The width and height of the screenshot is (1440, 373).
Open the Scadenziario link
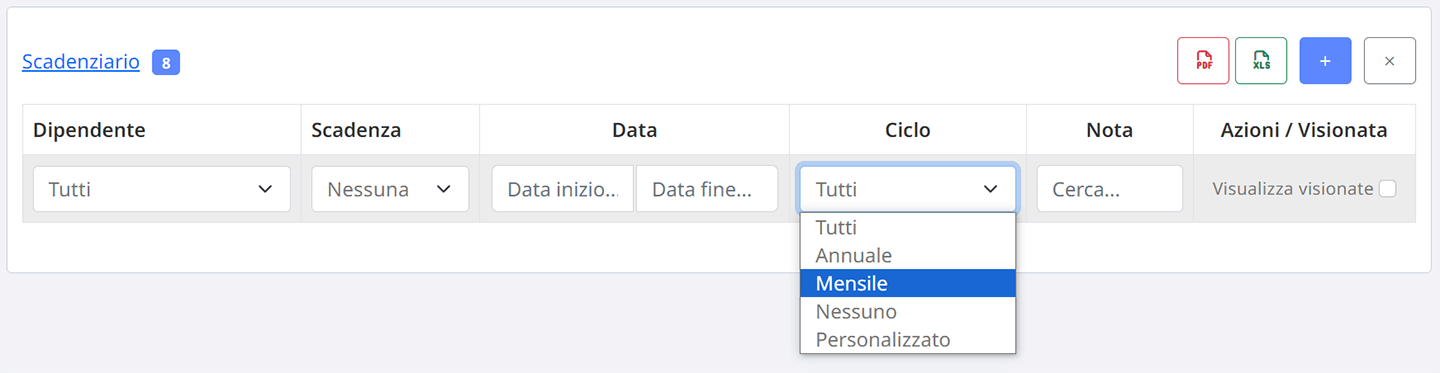click(x=81, y=62)
